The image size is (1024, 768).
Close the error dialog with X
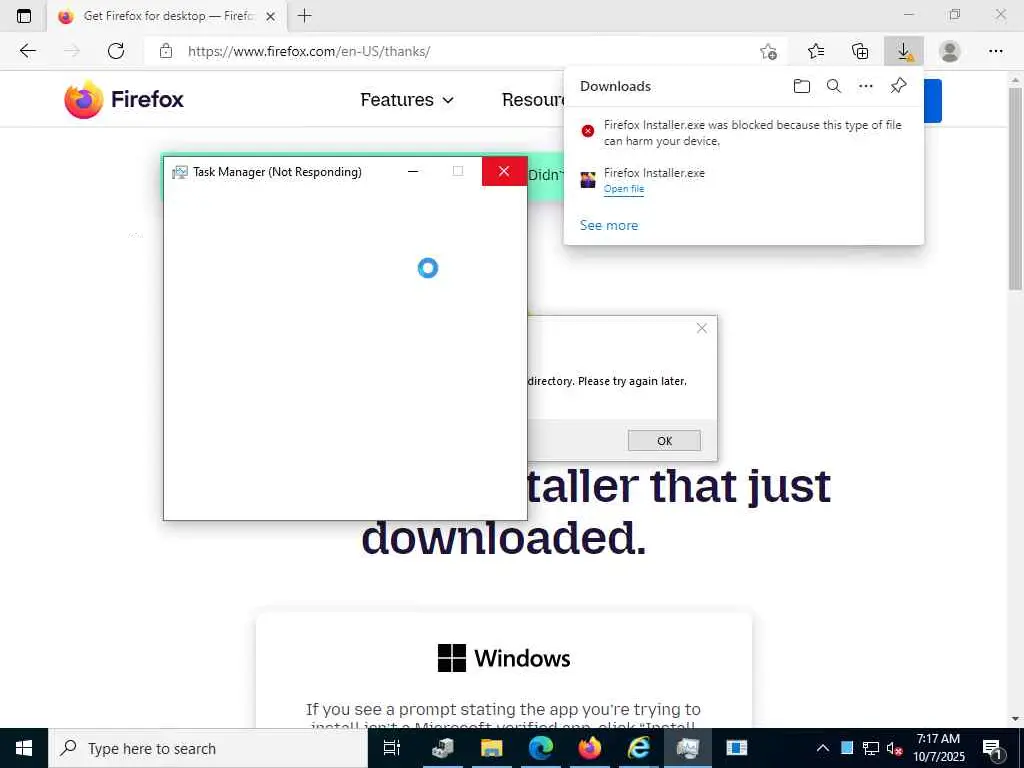click(x=701, y=328)
